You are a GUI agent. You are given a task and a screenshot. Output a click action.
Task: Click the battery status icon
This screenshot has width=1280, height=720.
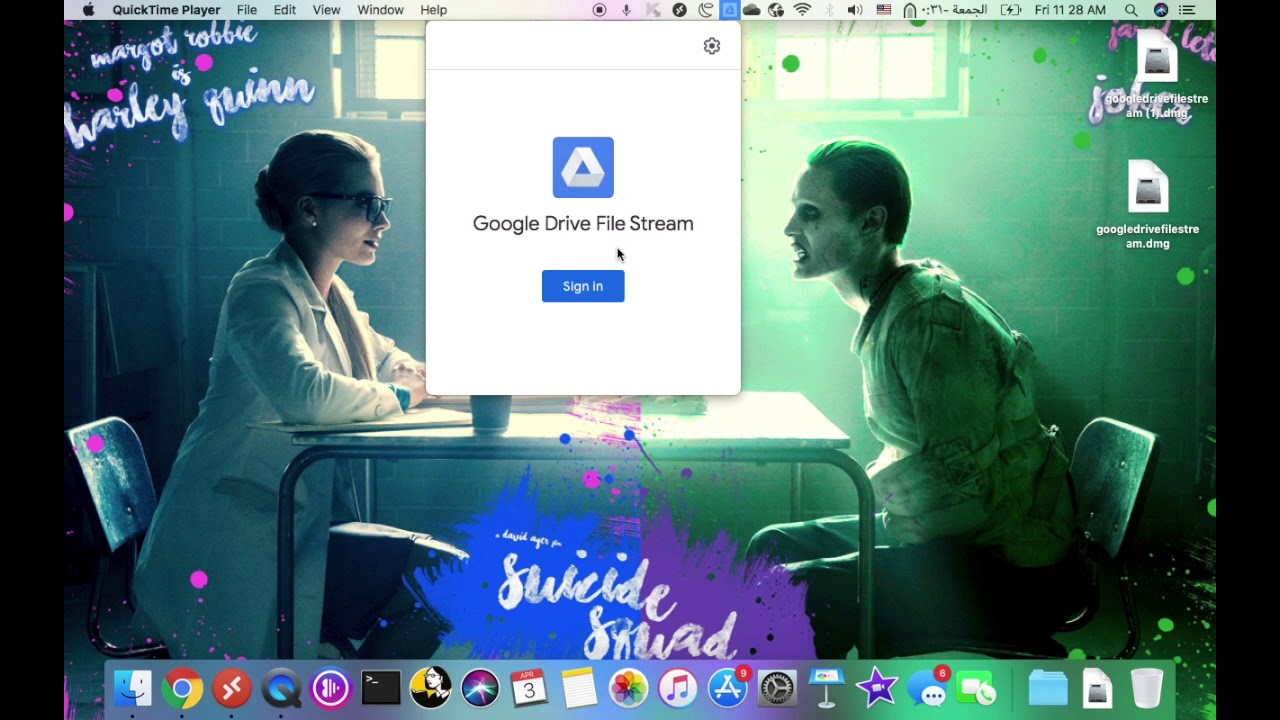click(1011, 10)
